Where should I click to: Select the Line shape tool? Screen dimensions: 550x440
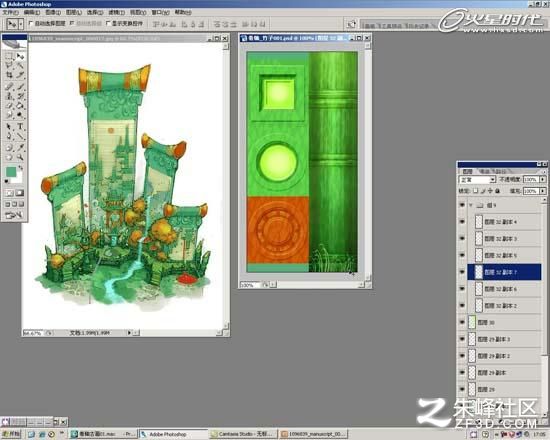[x=20, y=136]
